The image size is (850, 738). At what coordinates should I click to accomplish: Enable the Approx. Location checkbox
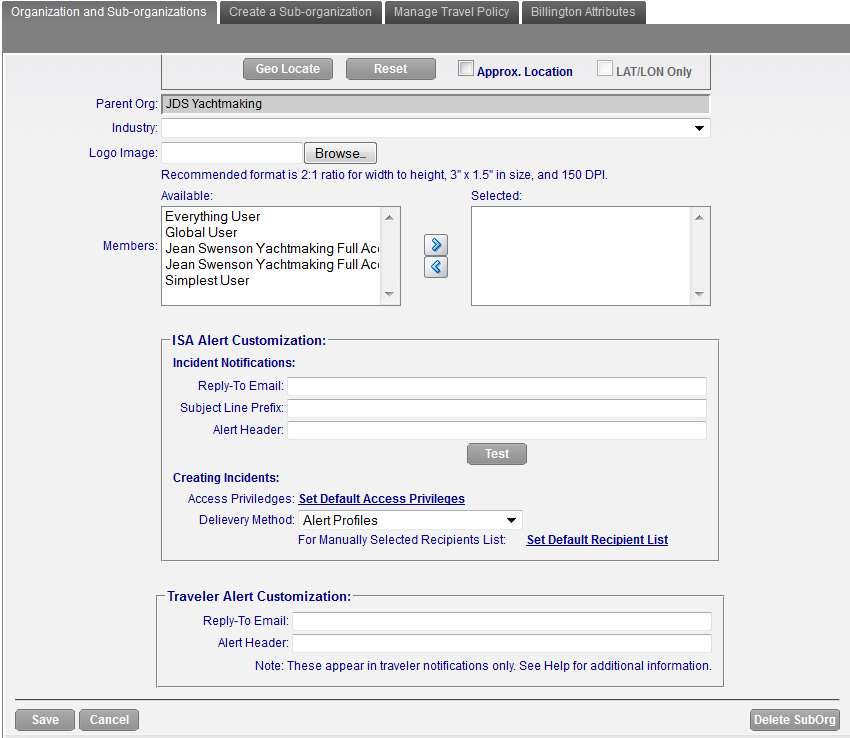[466, 69]
